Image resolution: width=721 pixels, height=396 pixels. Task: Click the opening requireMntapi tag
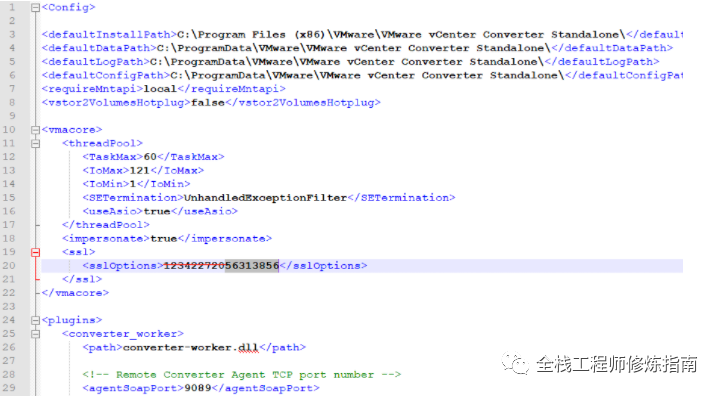click(92, 89)
